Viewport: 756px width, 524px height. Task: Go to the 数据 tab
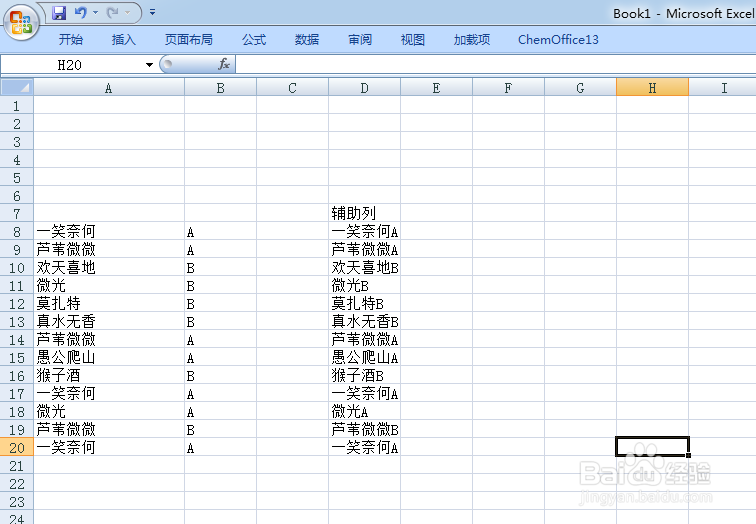pyautogui.click(x=307, y=40)
